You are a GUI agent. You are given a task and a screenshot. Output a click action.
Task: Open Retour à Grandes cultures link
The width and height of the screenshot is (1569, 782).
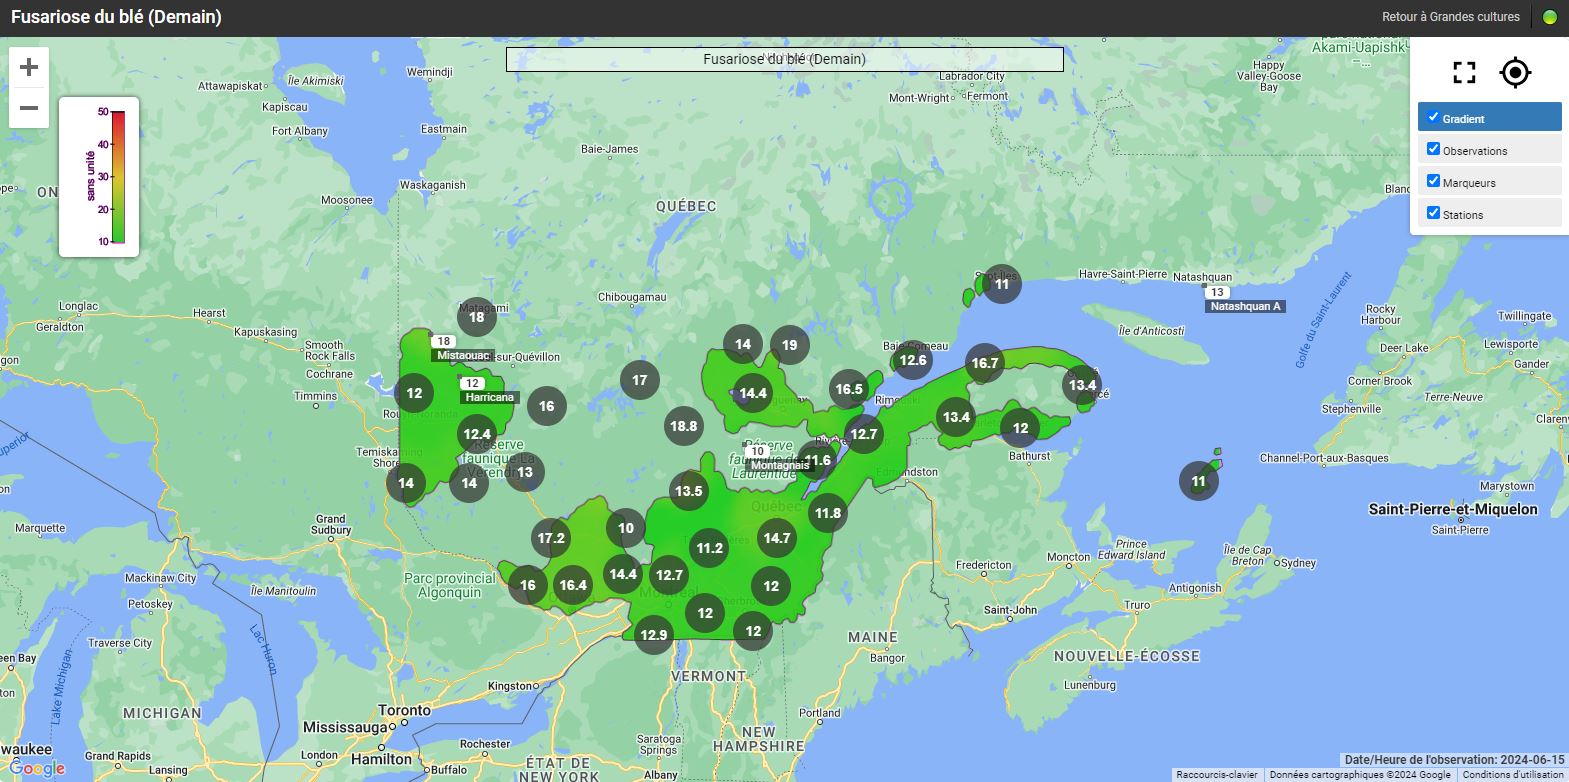click(1450, 17)
